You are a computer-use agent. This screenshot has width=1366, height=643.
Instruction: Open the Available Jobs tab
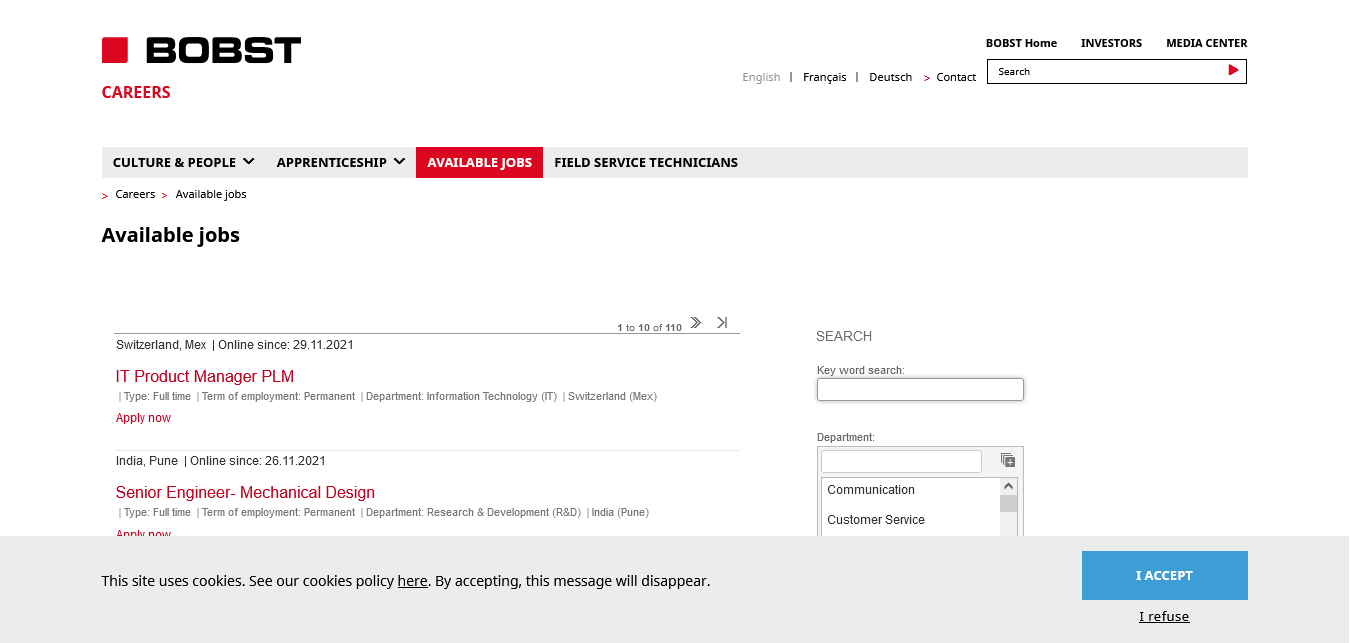[479, 162]
